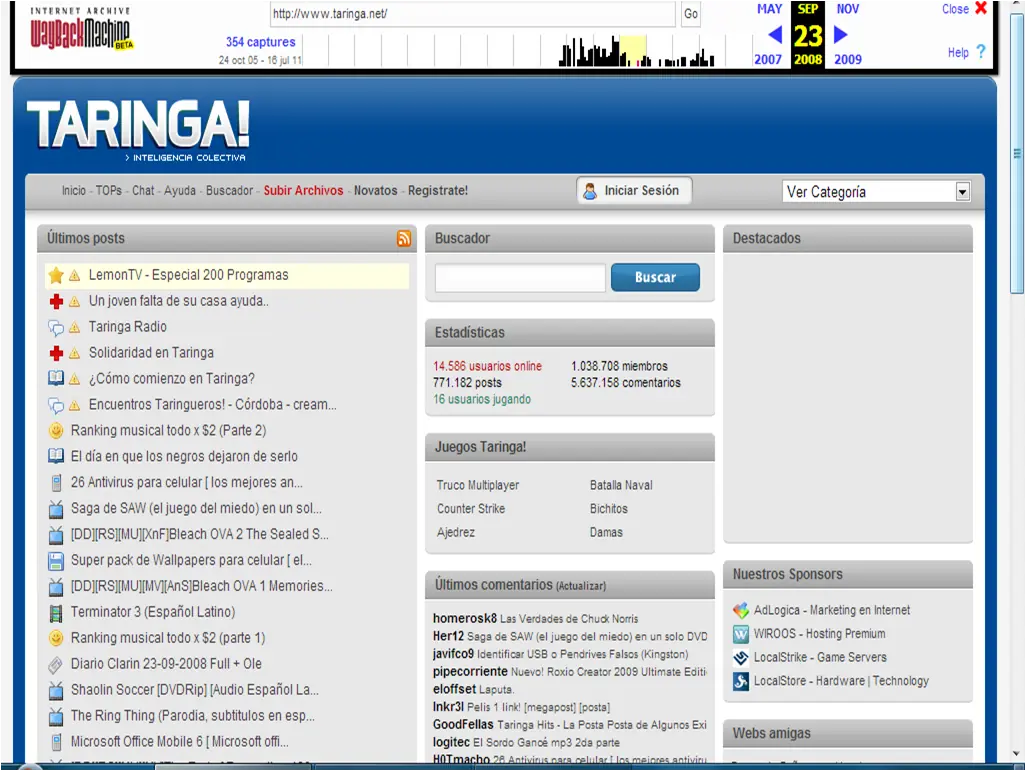This screenshot has width=1026, height=771.
Task: Click the WIROOS sponsor icon
Action: (741, 634)
